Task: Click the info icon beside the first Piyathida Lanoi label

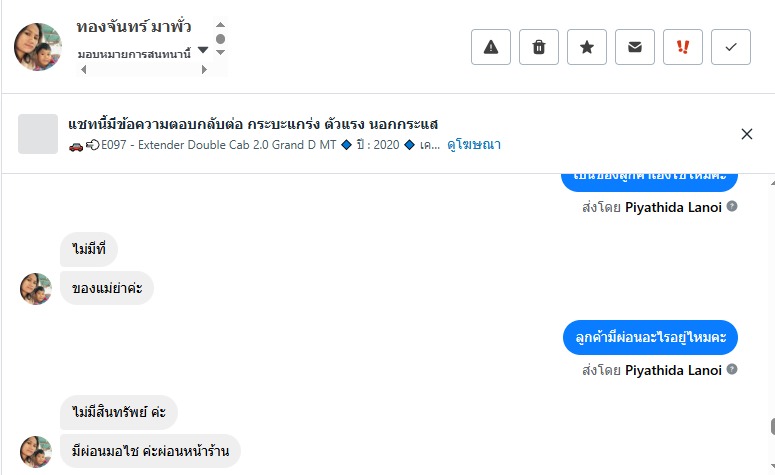Action: coord(732,206)
